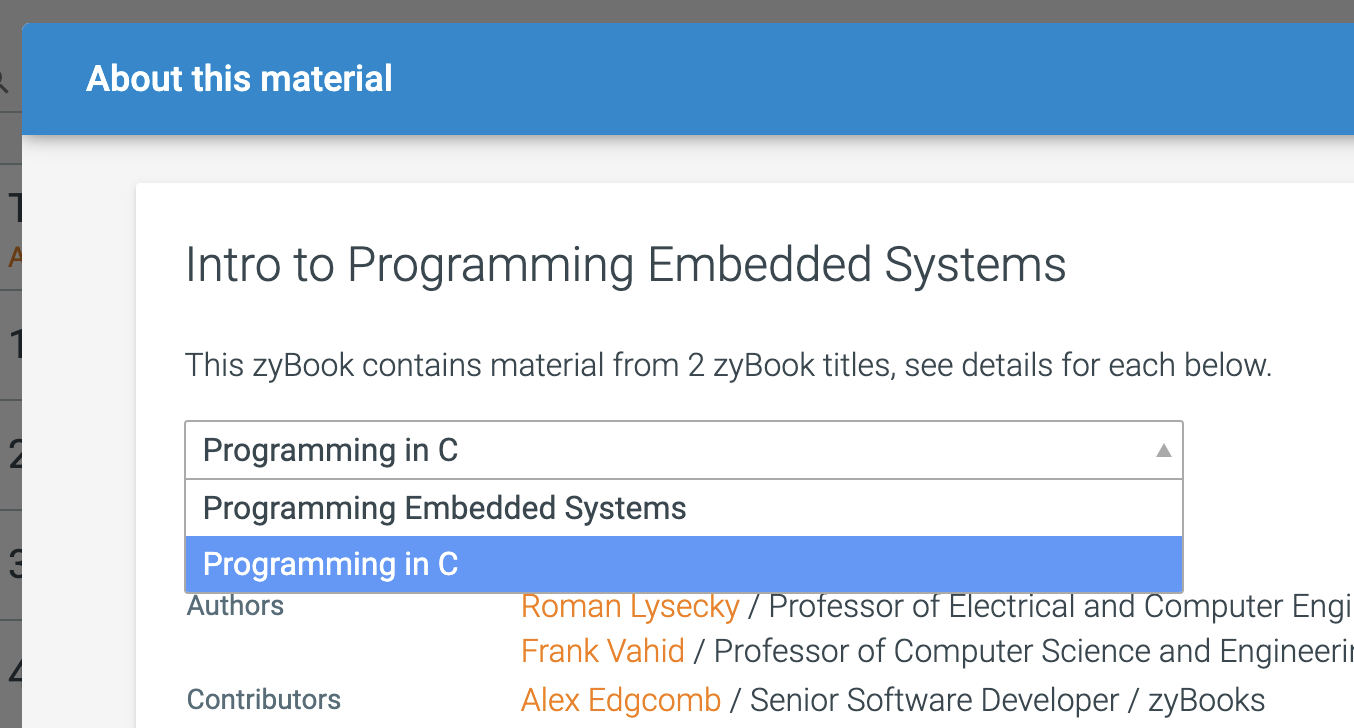Click the About this material heading
Viewport: 1354px width, 728px height.
pos(240,78)
